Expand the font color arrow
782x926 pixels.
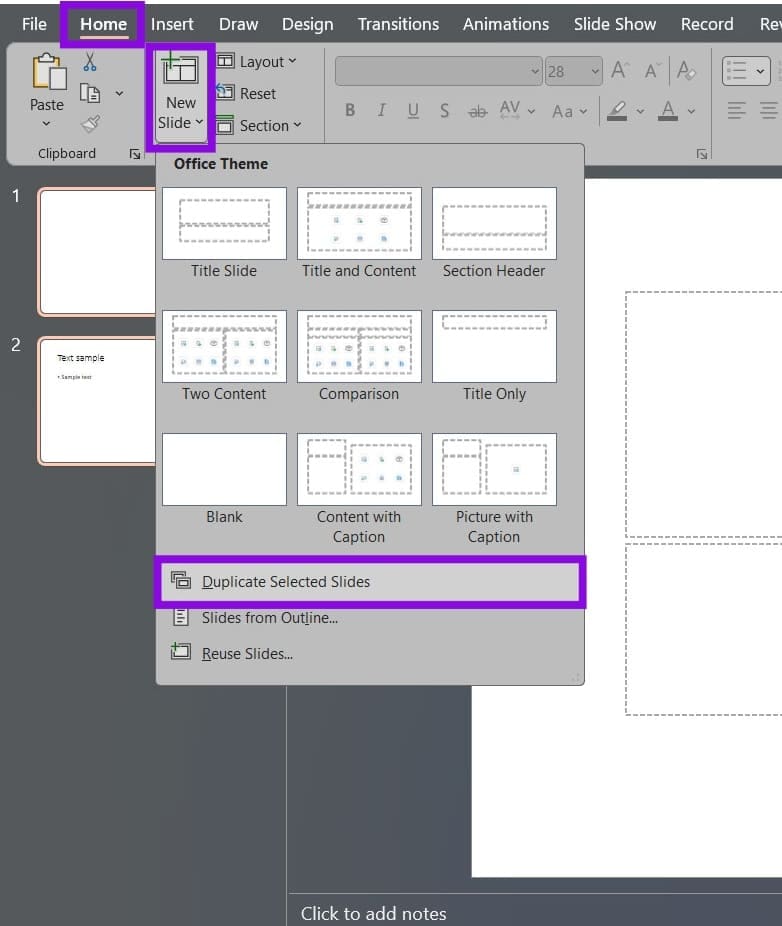tap(691, 111)
